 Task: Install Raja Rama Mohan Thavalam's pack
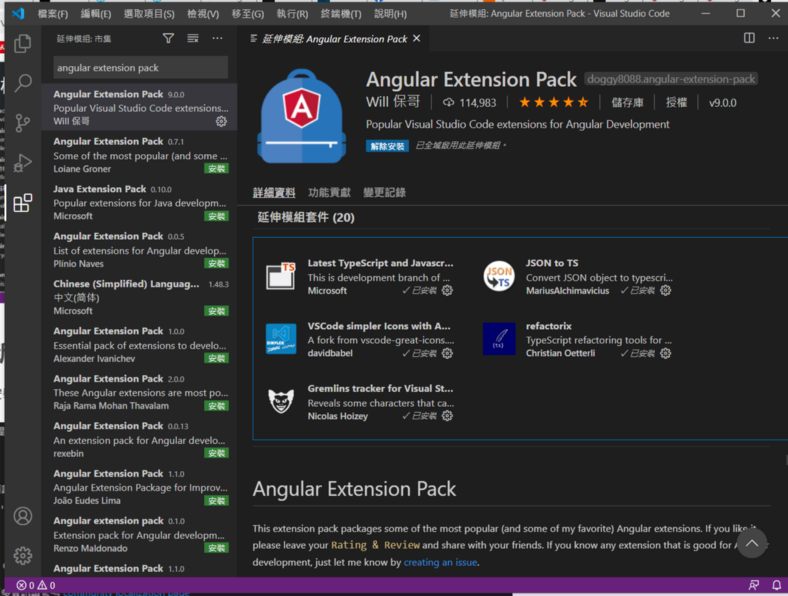(x=217, y=406)
